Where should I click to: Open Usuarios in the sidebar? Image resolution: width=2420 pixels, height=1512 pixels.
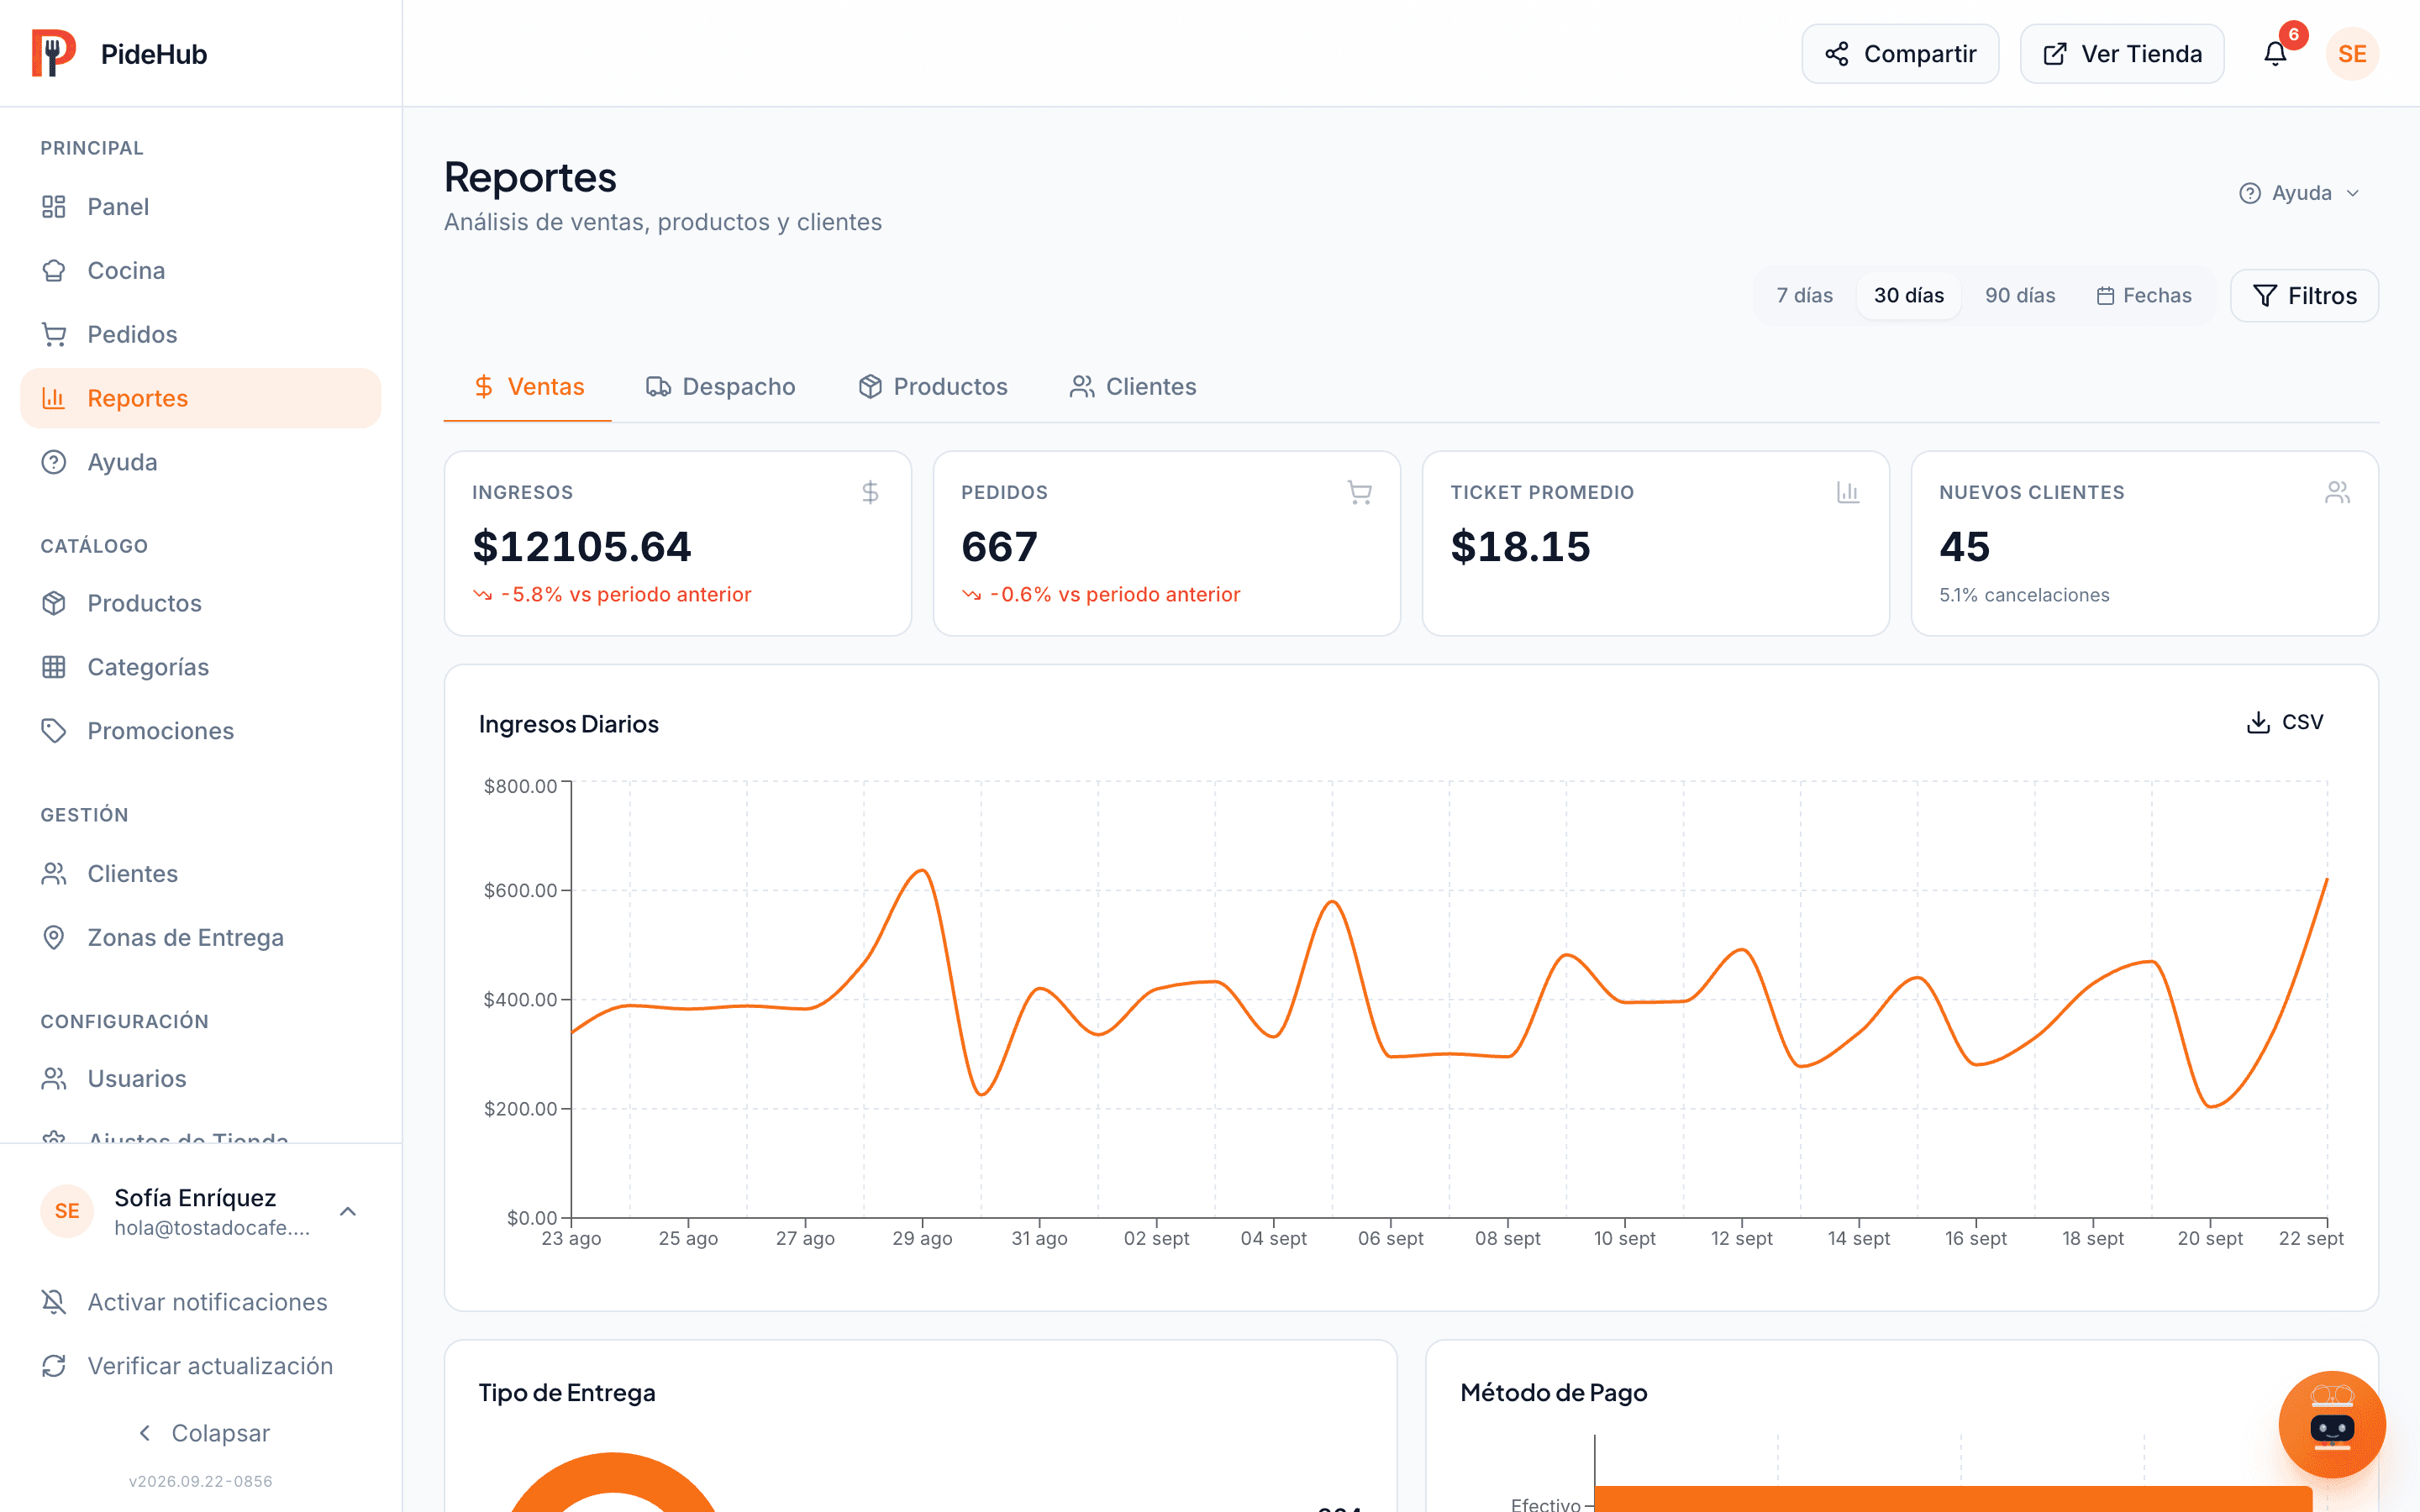[200, 1079]
